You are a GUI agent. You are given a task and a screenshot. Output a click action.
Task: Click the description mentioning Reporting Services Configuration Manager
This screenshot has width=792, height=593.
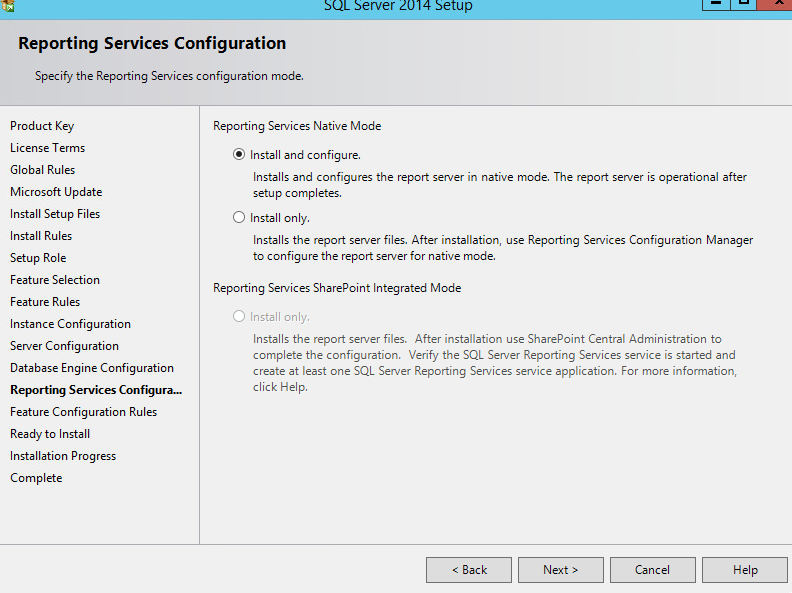503,248
